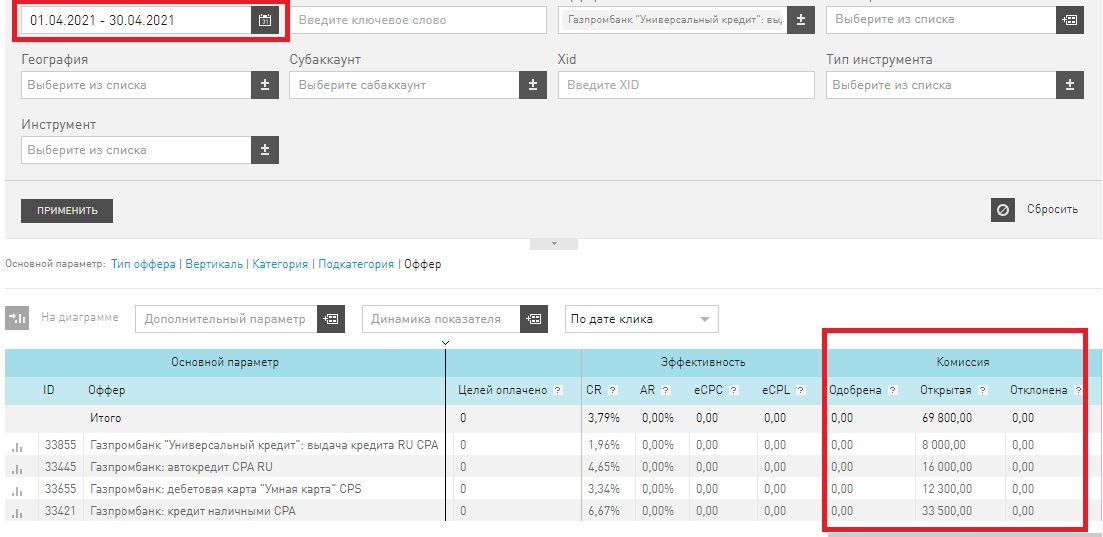
Task: Open calendar picker for date range
Action: (264, 20)
